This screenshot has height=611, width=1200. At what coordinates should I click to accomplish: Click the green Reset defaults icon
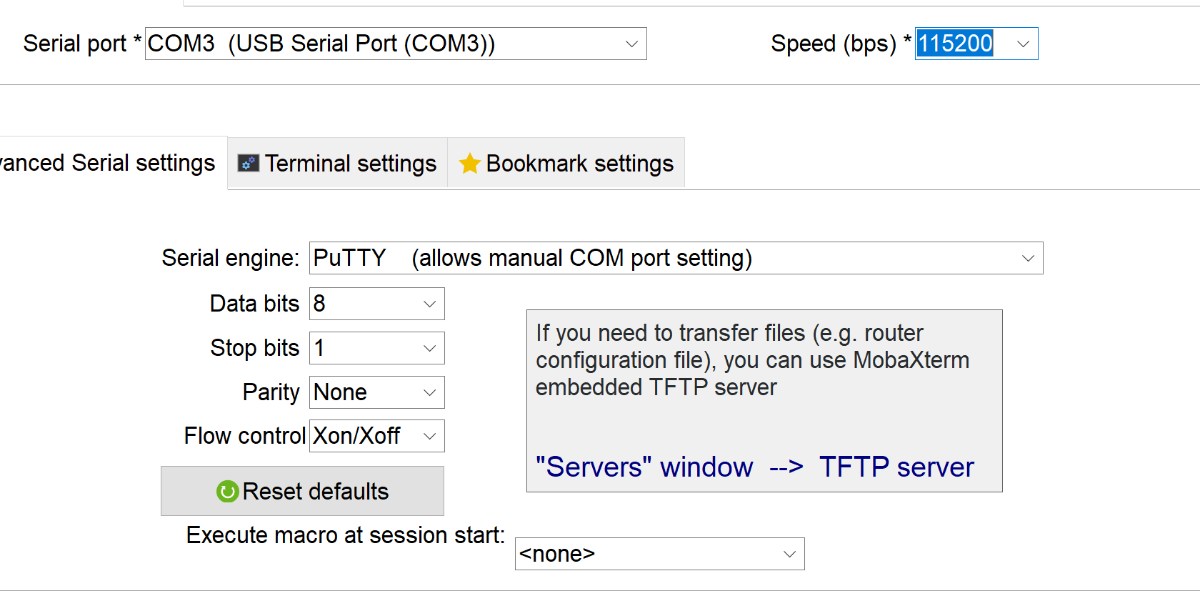(x=227, y=492)
